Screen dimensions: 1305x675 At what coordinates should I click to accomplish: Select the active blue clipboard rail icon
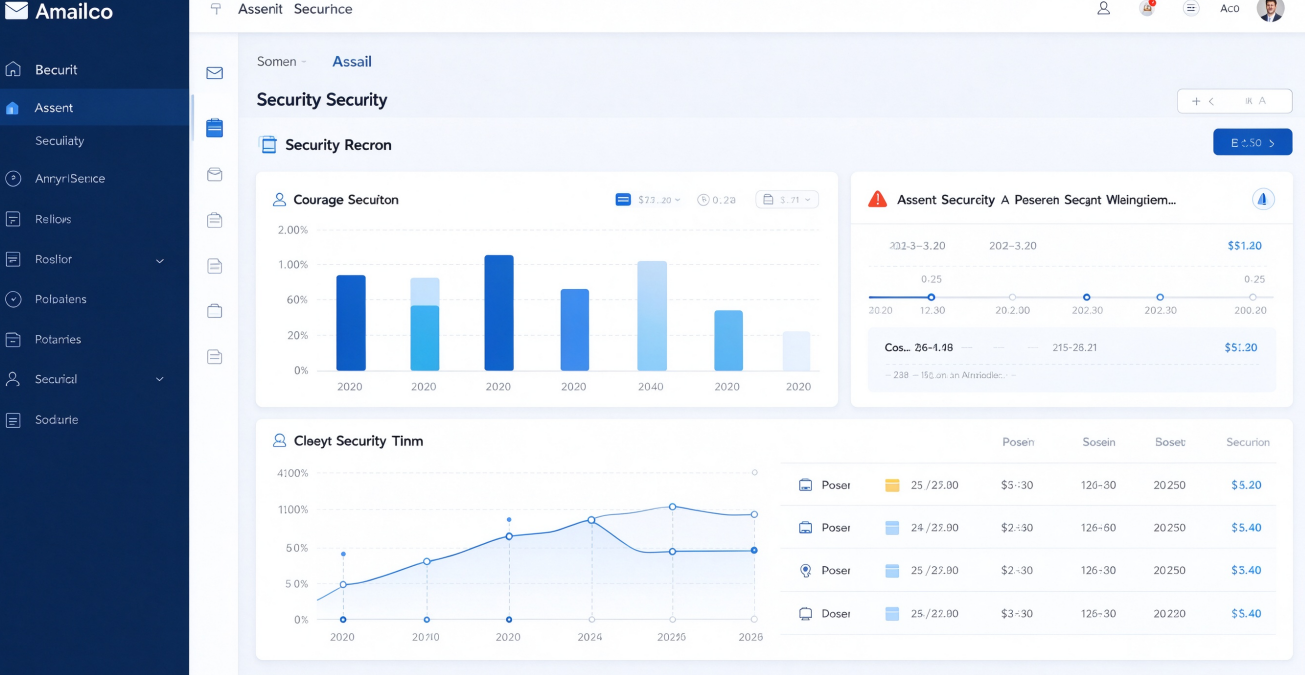(x=214, y=128)
